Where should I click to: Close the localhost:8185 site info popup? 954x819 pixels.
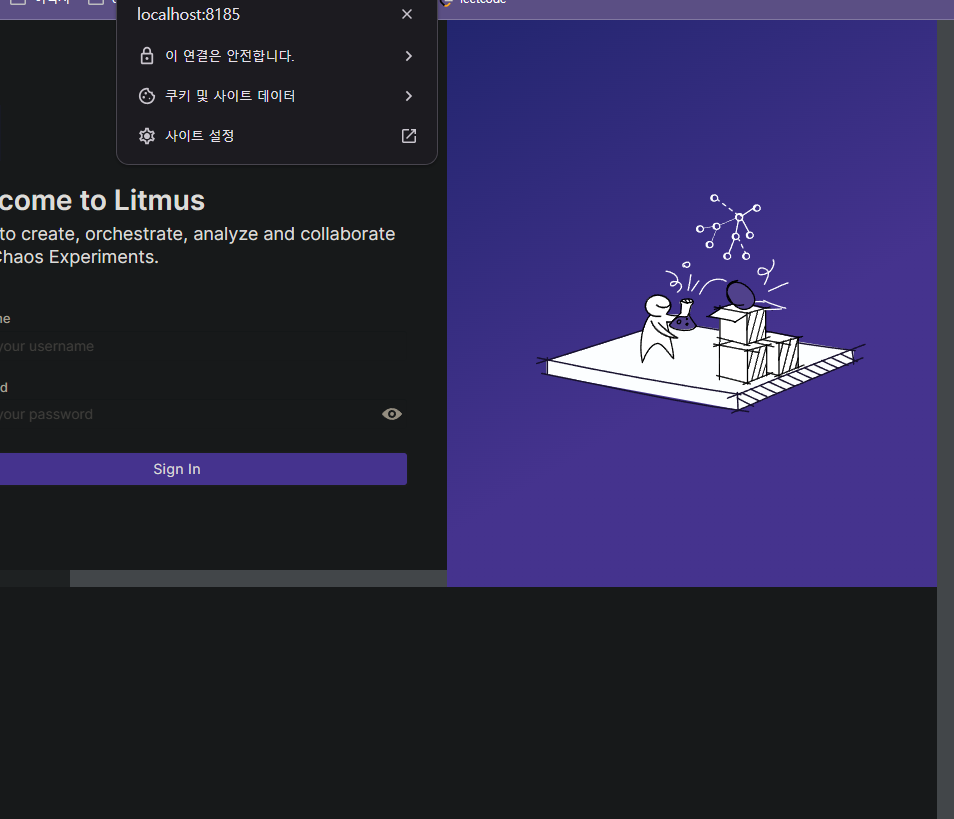click(407, 14)
